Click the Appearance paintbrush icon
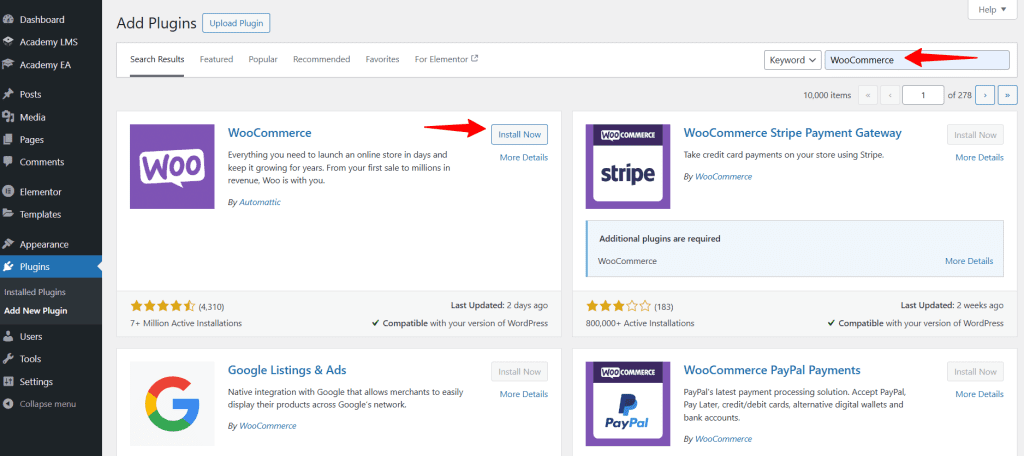This screenshot has height=456, width=1024. point(8,244)
